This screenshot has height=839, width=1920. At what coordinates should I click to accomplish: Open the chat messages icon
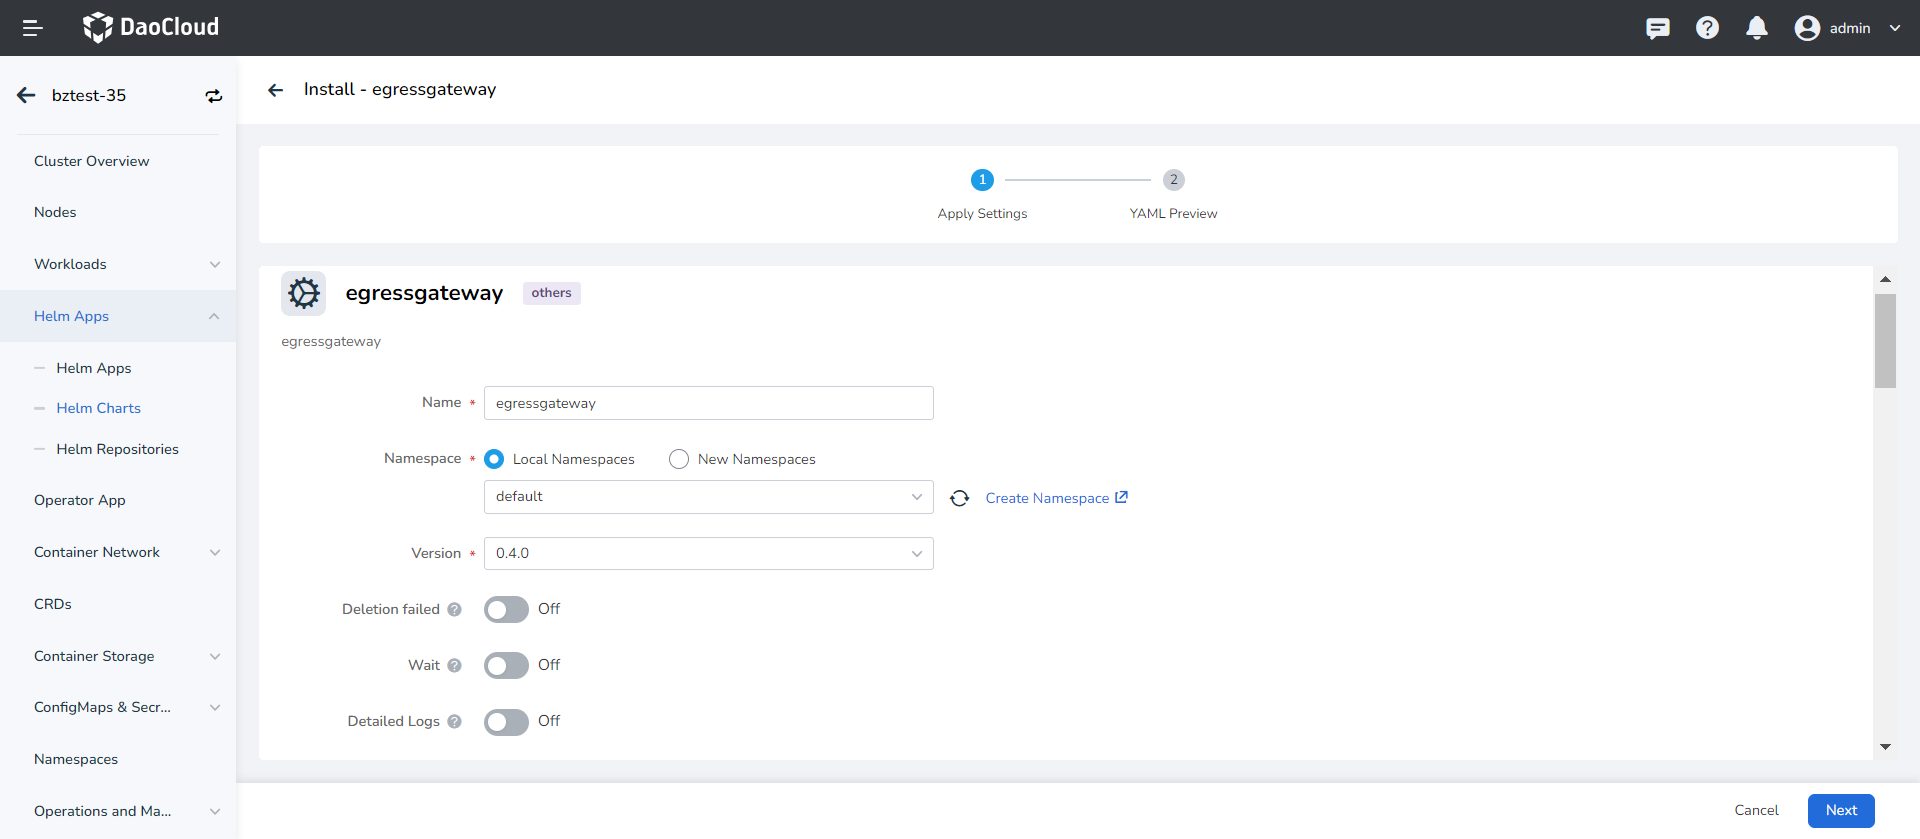(x=1657, y=28)
